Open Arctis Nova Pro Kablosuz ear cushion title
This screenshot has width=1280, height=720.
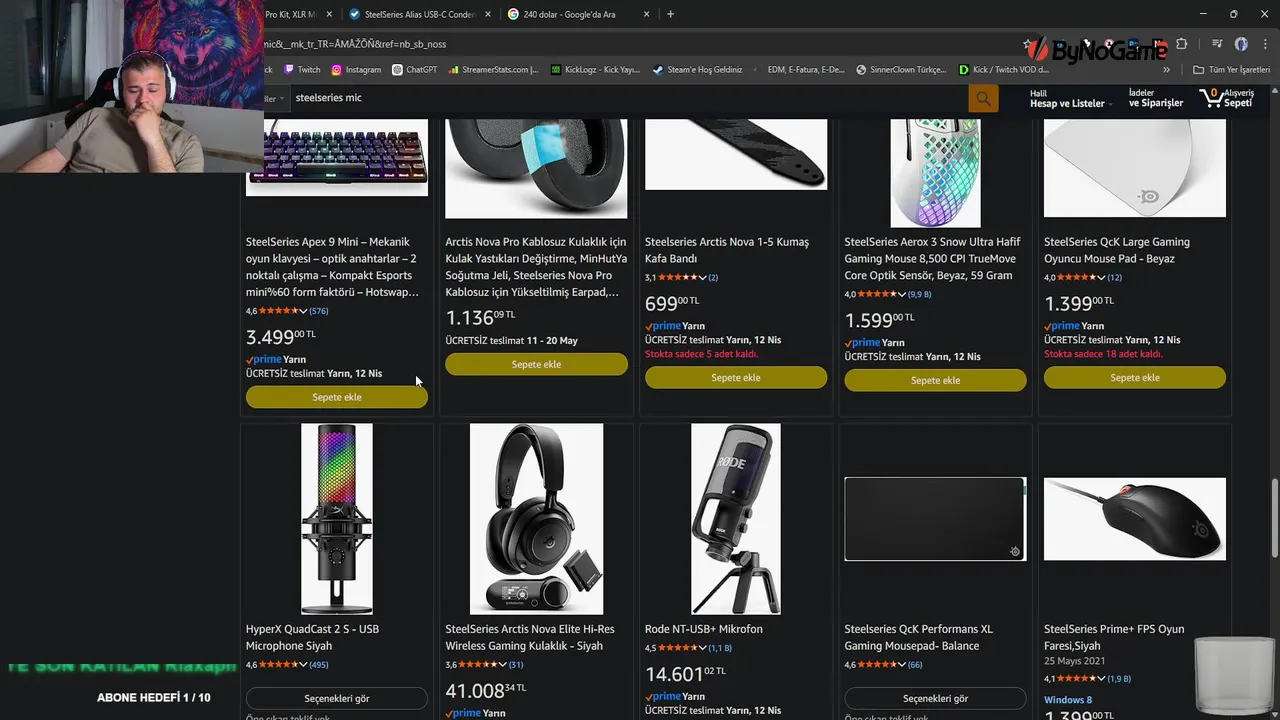click(536, 267)
